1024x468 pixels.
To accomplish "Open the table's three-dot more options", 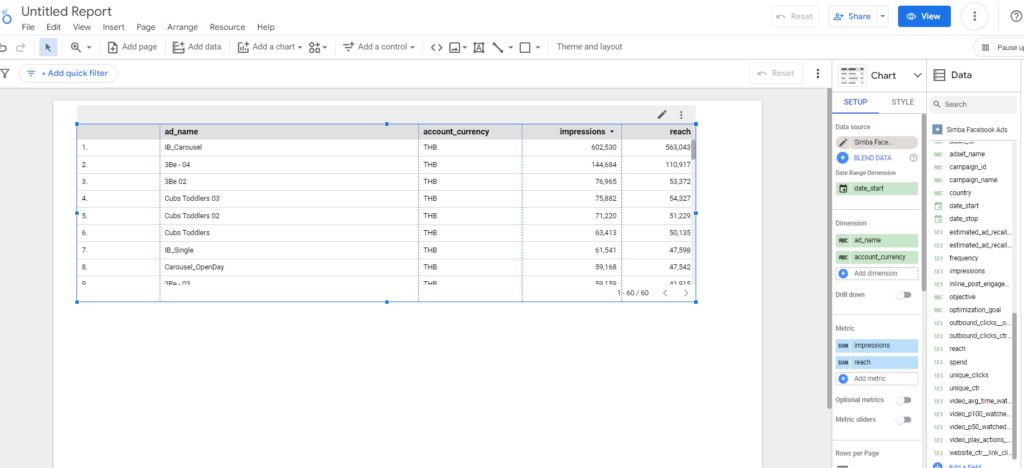I will 681,115.
